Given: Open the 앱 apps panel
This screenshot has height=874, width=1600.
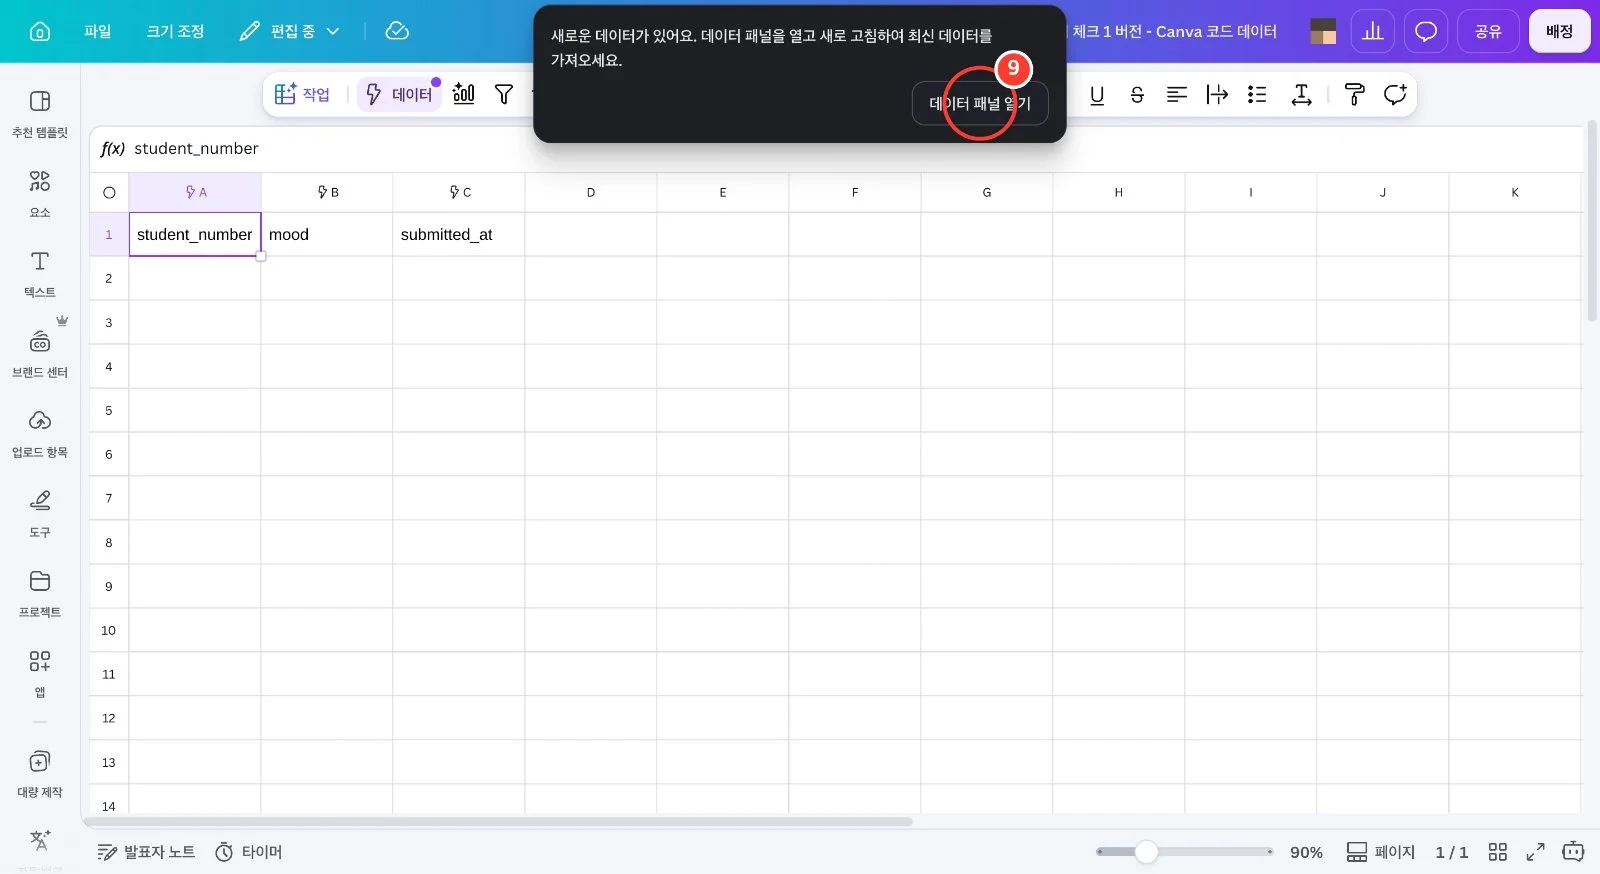Looking at the screenshot, I should click(40, 674).
